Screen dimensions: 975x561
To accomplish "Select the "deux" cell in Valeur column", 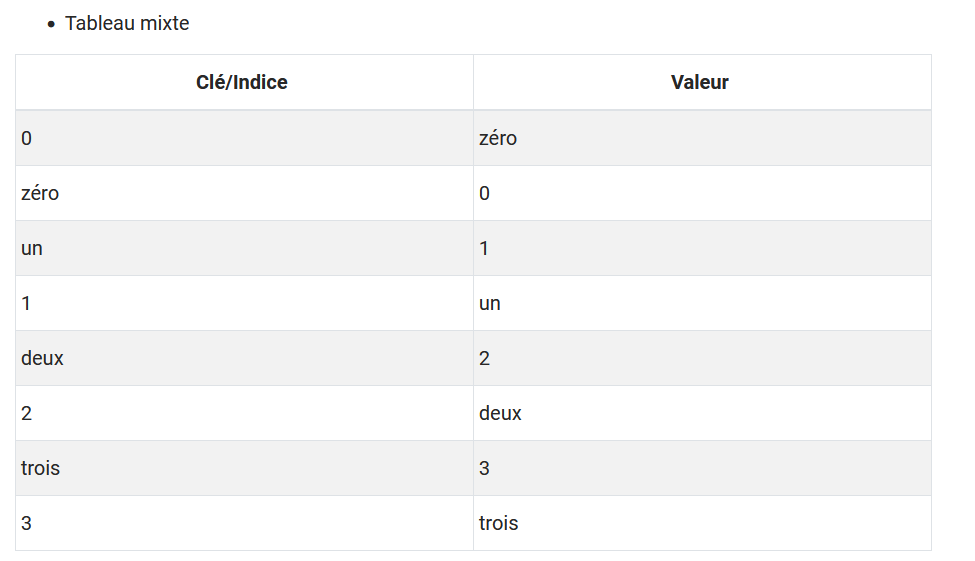I will (500, 413).
